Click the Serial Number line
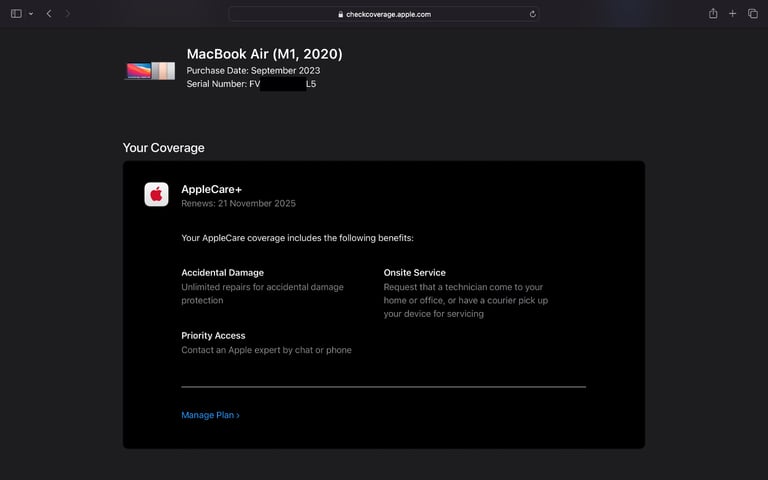The width and height of the screenshot is (768, 480). (x=251, y=84)
